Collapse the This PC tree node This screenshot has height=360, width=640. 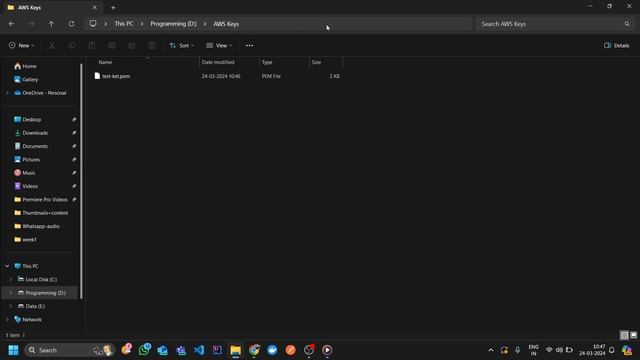pos(7,266)
